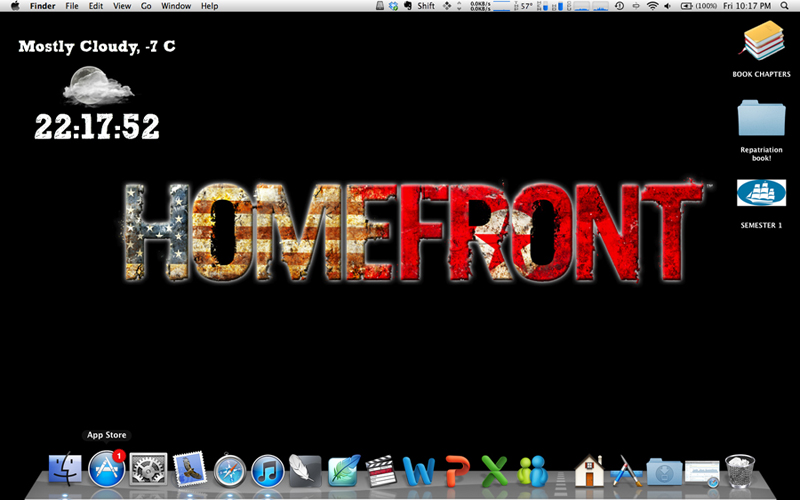Open the white feather app in dock
Image resolution: width=800 pixels, height=500 pixels.
[x=305, y=470]
